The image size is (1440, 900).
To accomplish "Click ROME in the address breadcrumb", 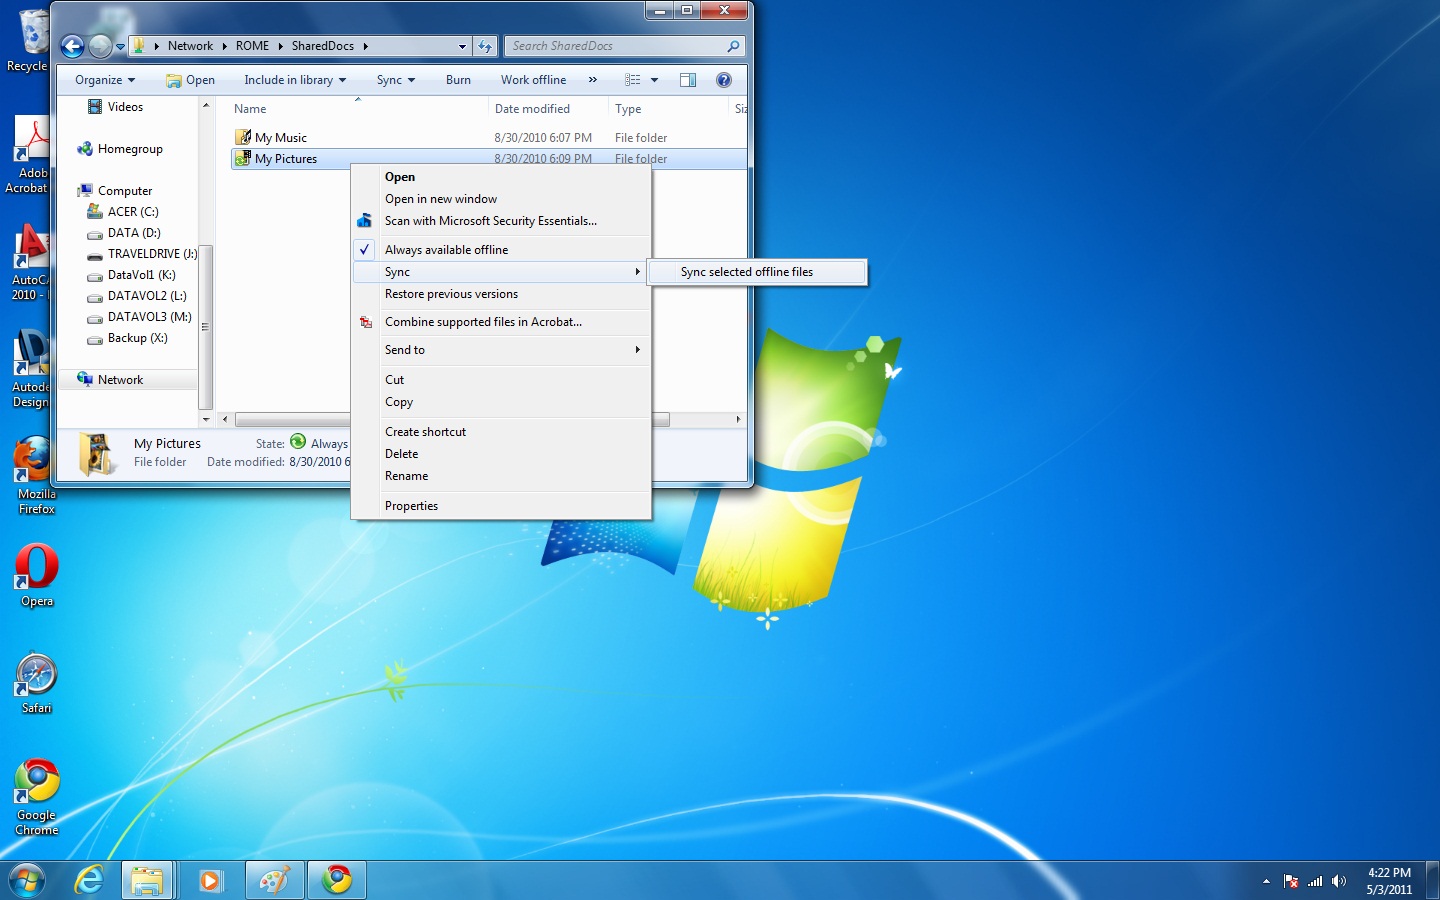I will point(252,46).
